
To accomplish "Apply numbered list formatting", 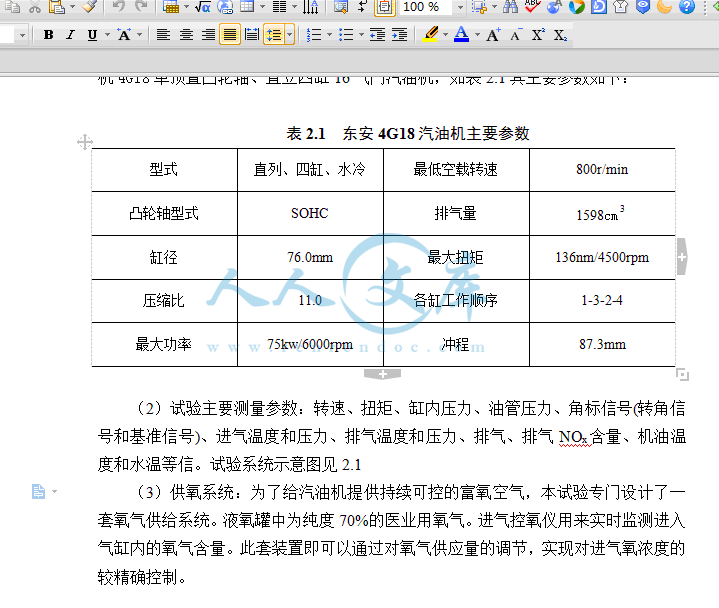I will [x=314, y=35].
